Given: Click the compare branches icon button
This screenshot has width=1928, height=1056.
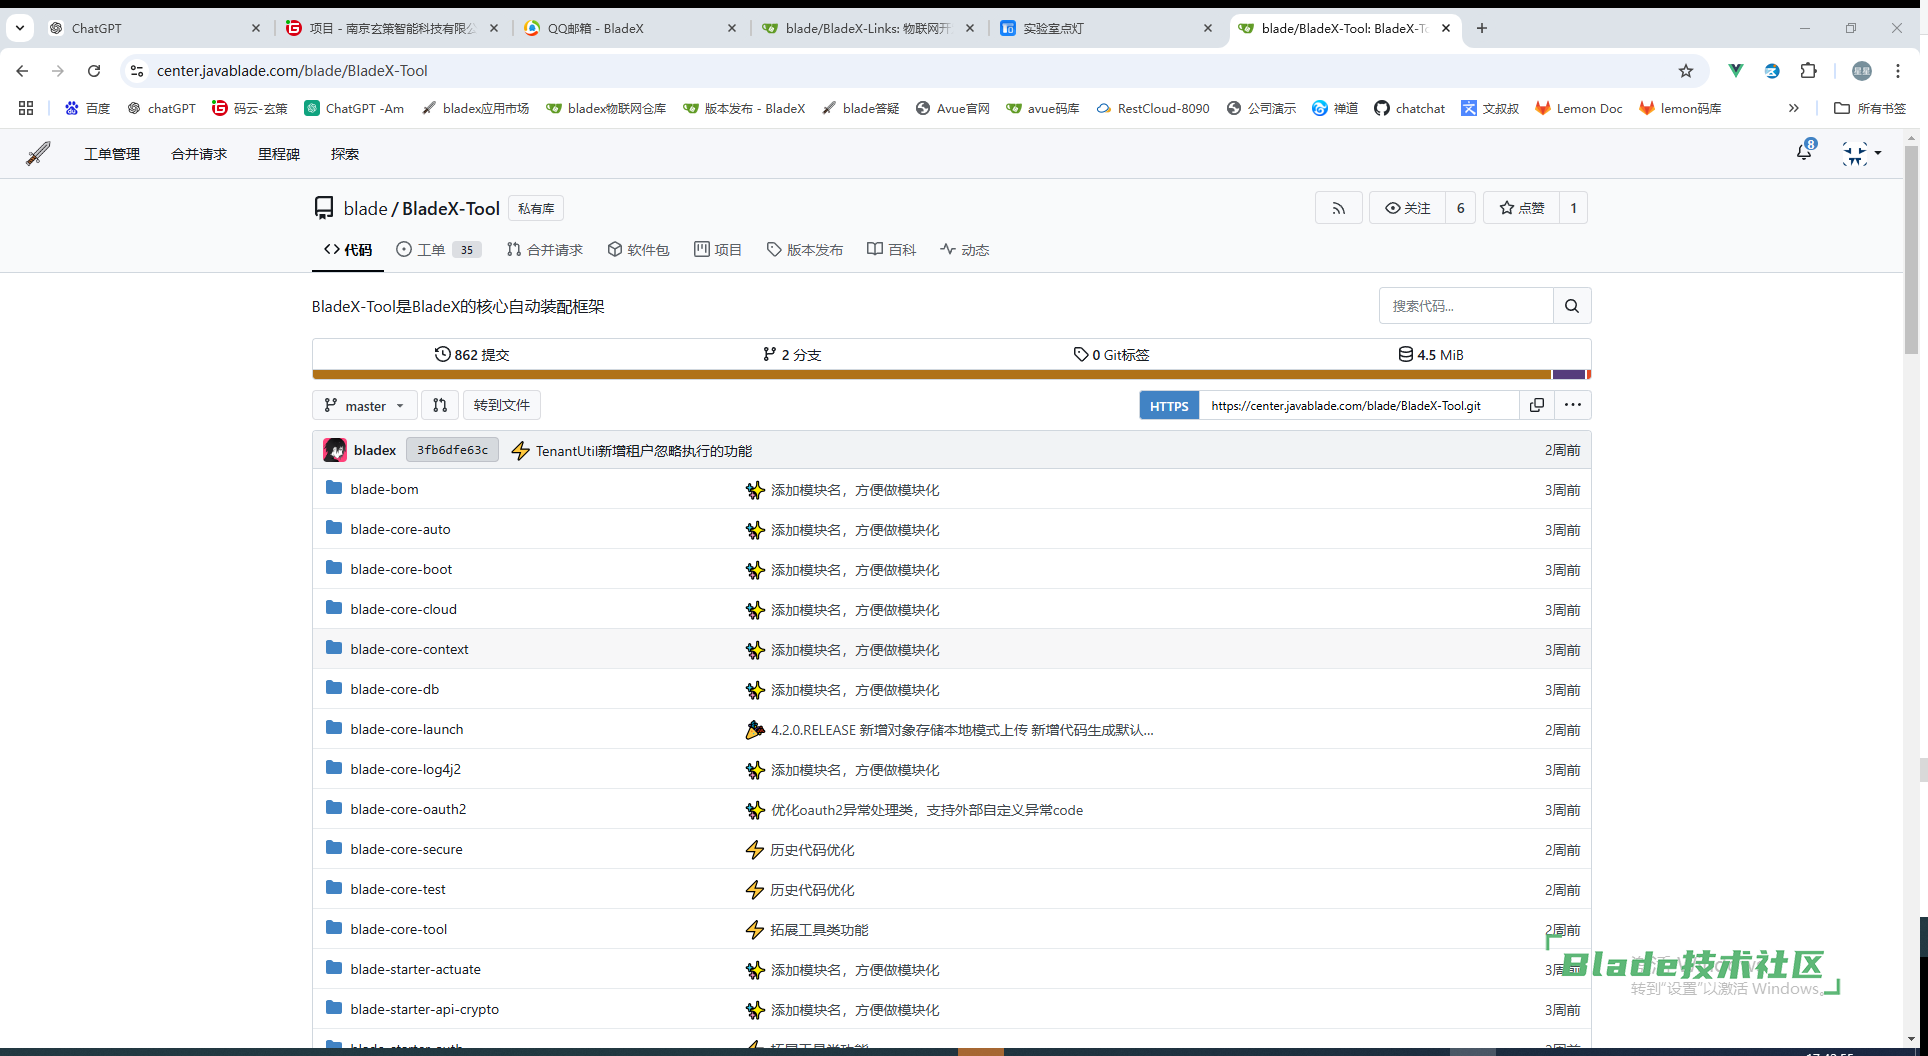Looking at the screenshot, I should (440, 406).
